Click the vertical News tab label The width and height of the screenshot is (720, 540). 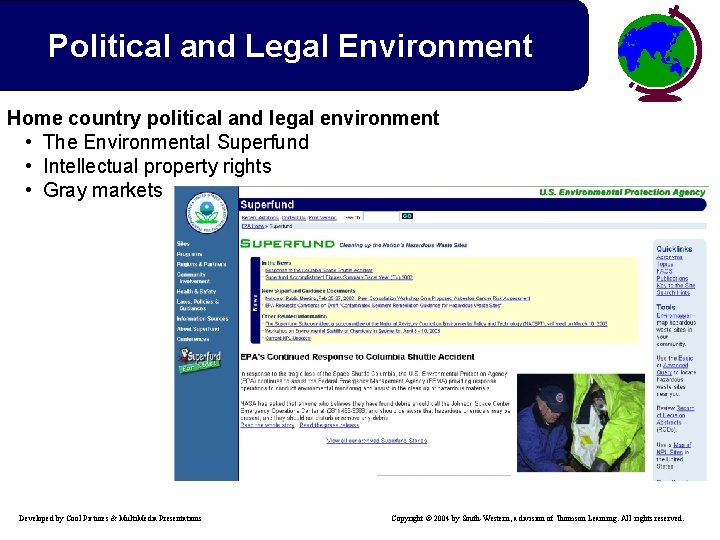coord(255,301)
